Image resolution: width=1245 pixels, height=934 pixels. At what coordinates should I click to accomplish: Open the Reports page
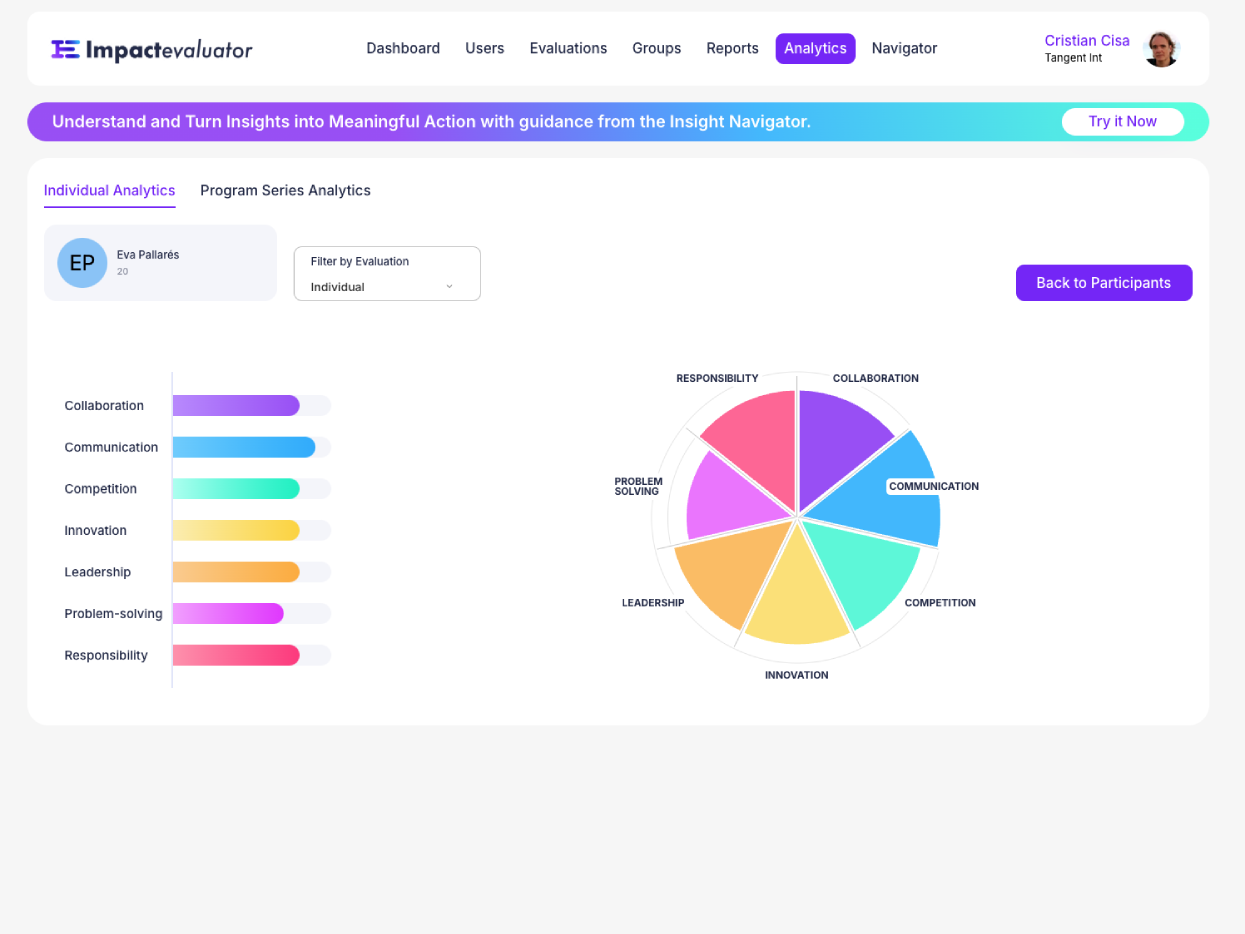point(732,48)
